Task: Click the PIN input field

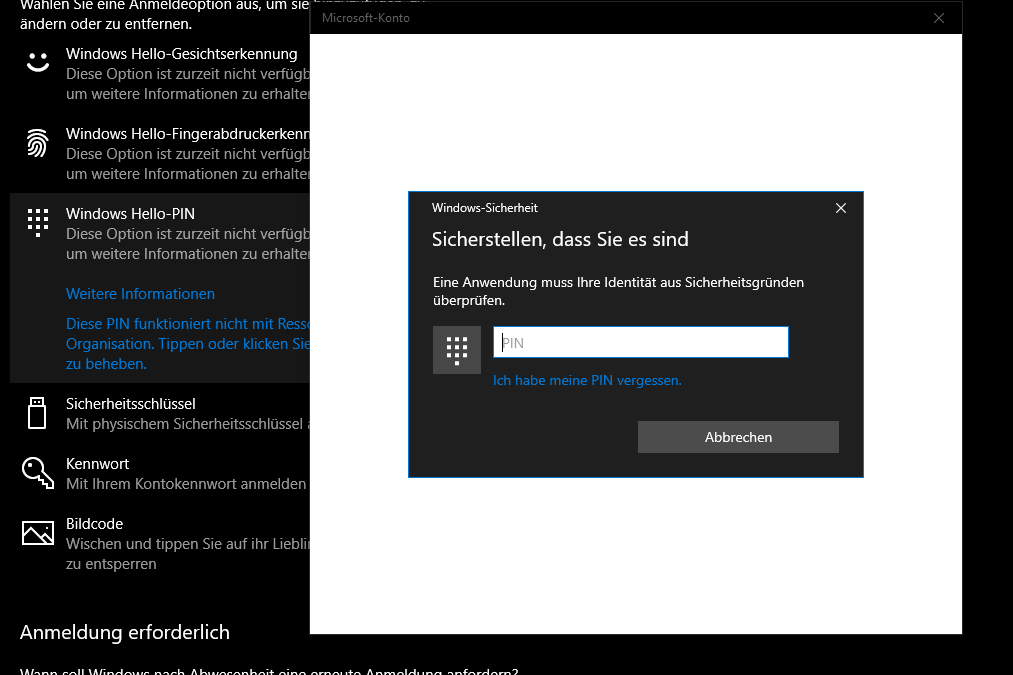Action: [640, 342]
